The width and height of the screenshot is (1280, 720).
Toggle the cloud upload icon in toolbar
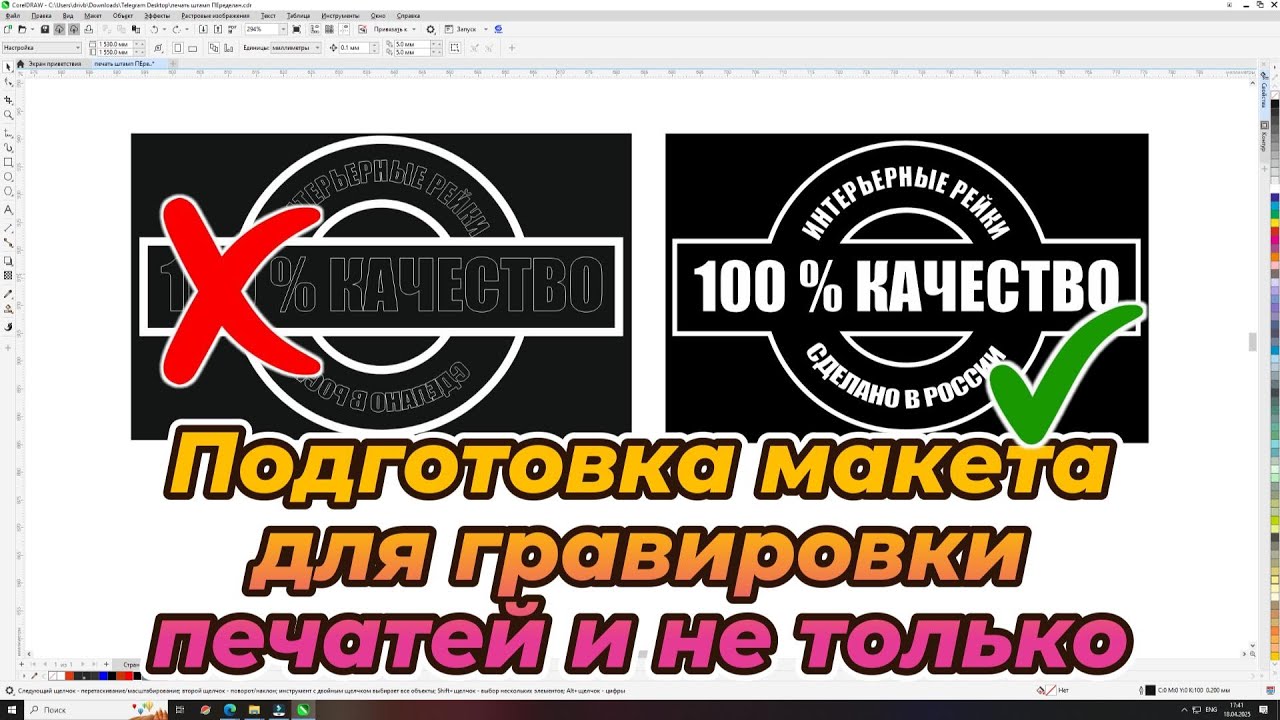74,29
